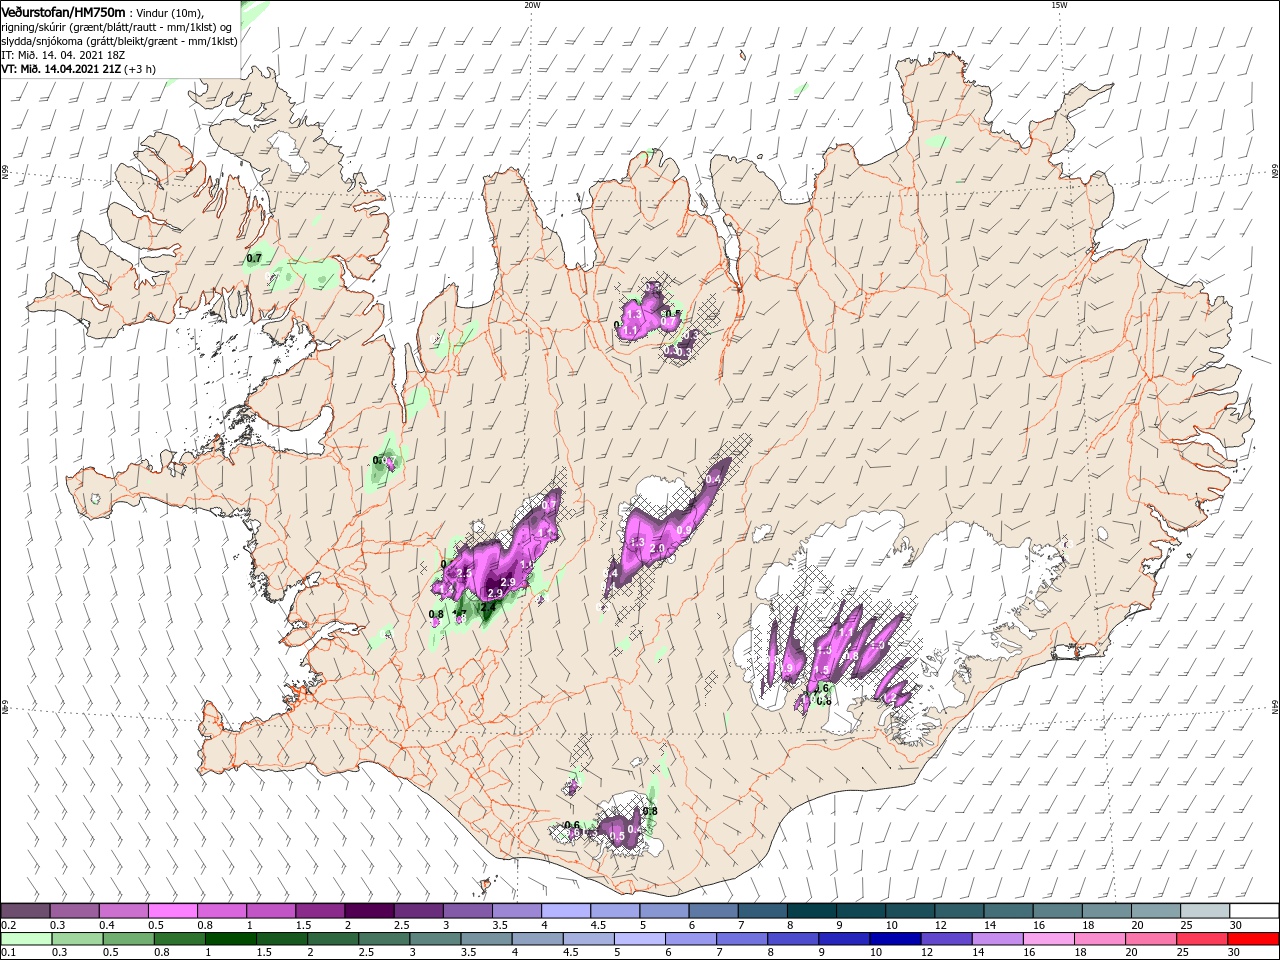Click the pink 0.5–0.8 swatch in top legend row
This screenshot has height=960, width=1280.
(172, 911)
